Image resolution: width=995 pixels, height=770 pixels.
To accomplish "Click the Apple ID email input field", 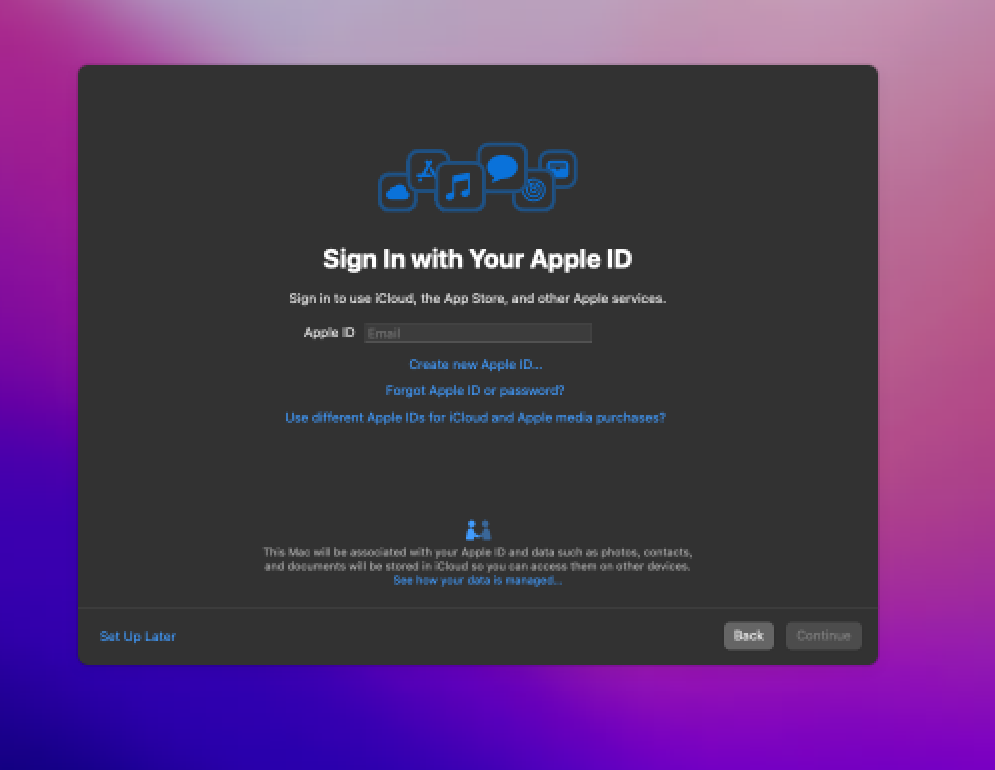I will pyautogui.click(x=478, y=333).
